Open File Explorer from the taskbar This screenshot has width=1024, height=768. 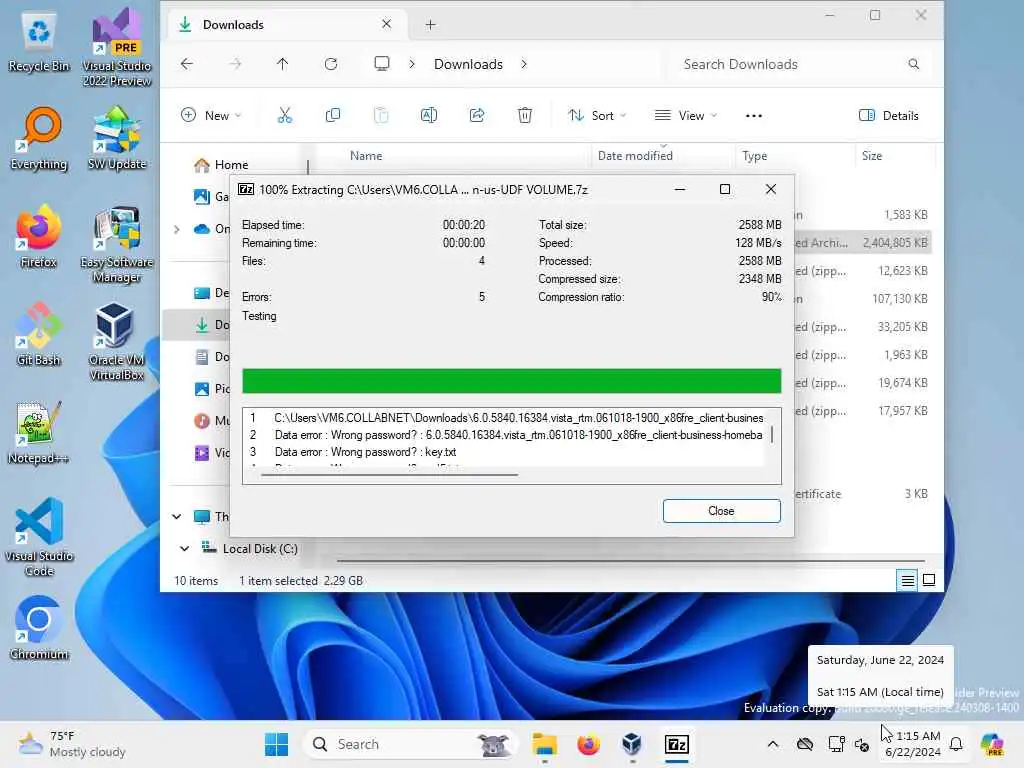544,744
